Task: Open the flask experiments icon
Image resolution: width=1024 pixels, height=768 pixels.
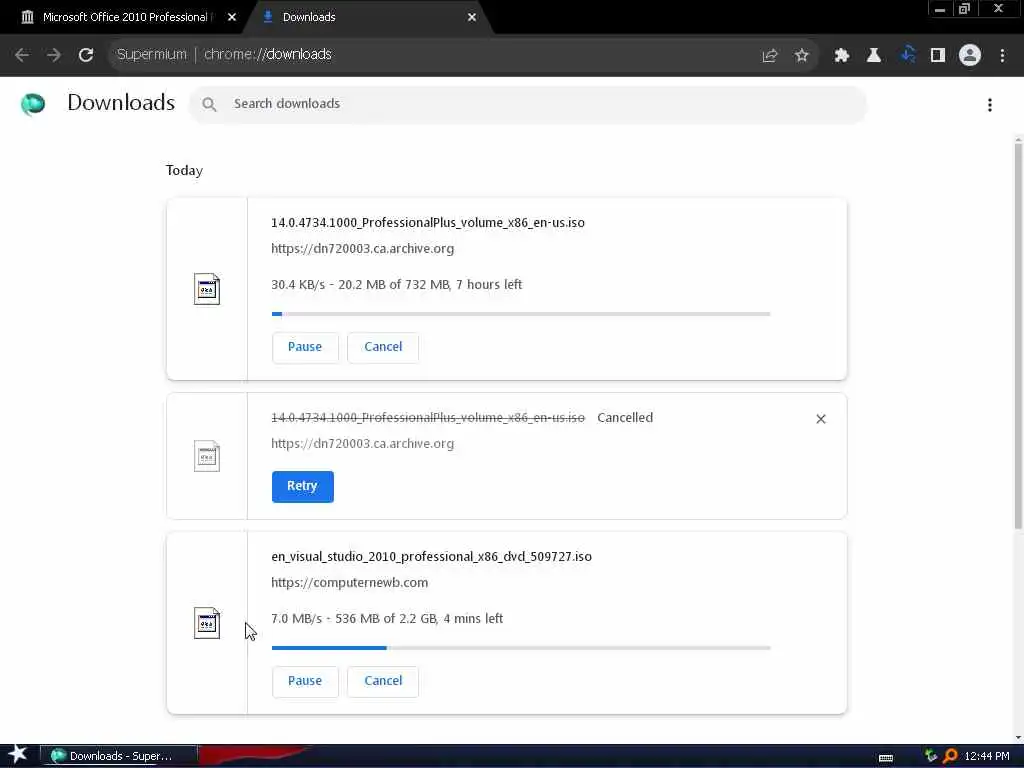Action: point(874,56)
